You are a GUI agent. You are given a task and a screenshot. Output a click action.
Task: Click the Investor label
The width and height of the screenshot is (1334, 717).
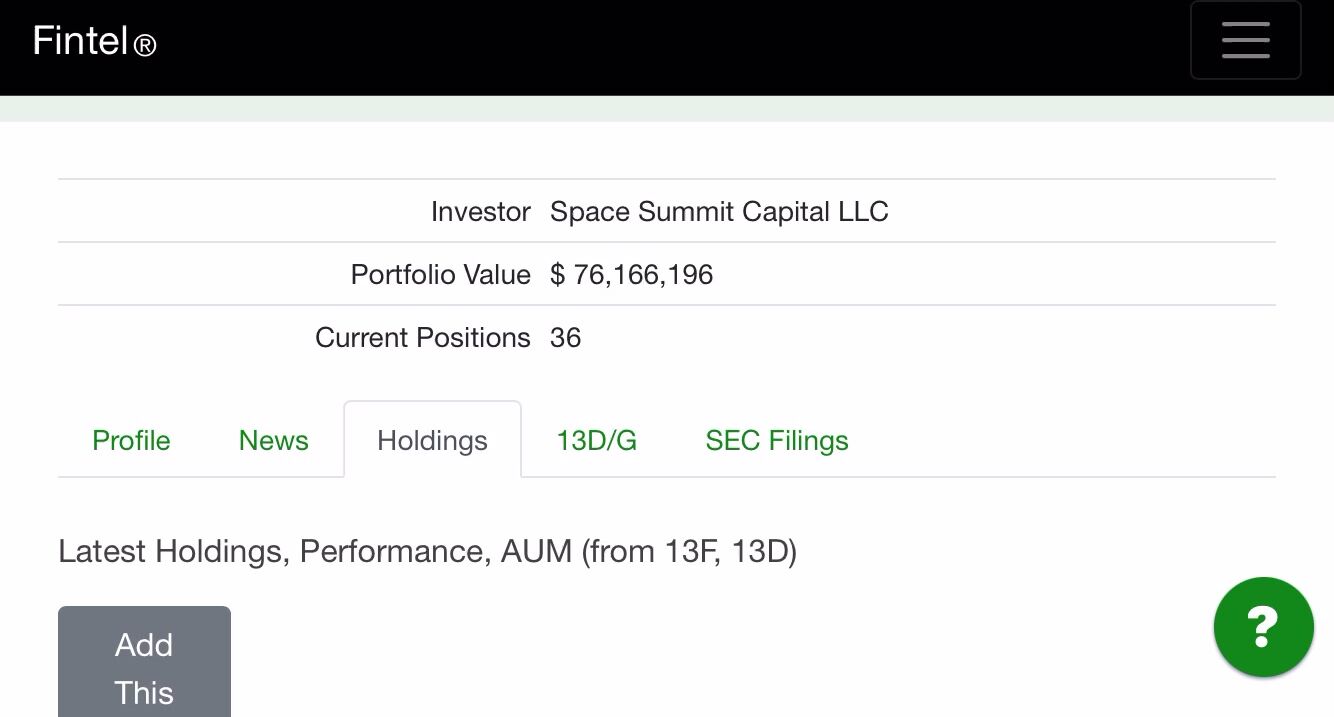tap(480, 211)
